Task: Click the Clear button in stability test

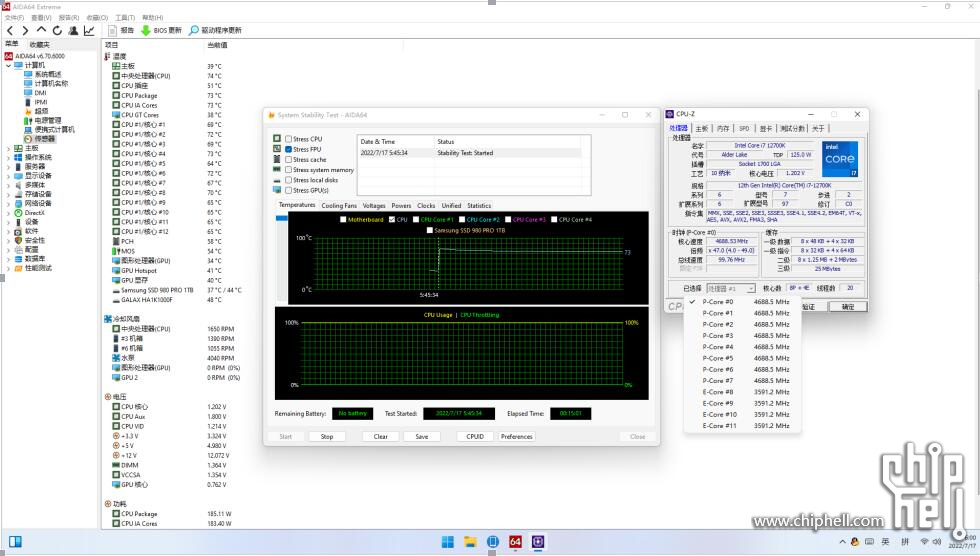Action: (381, 437)
